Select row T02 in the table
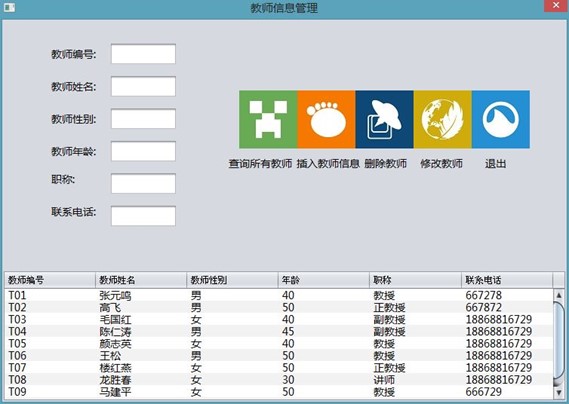 click(x=279, y=307)
